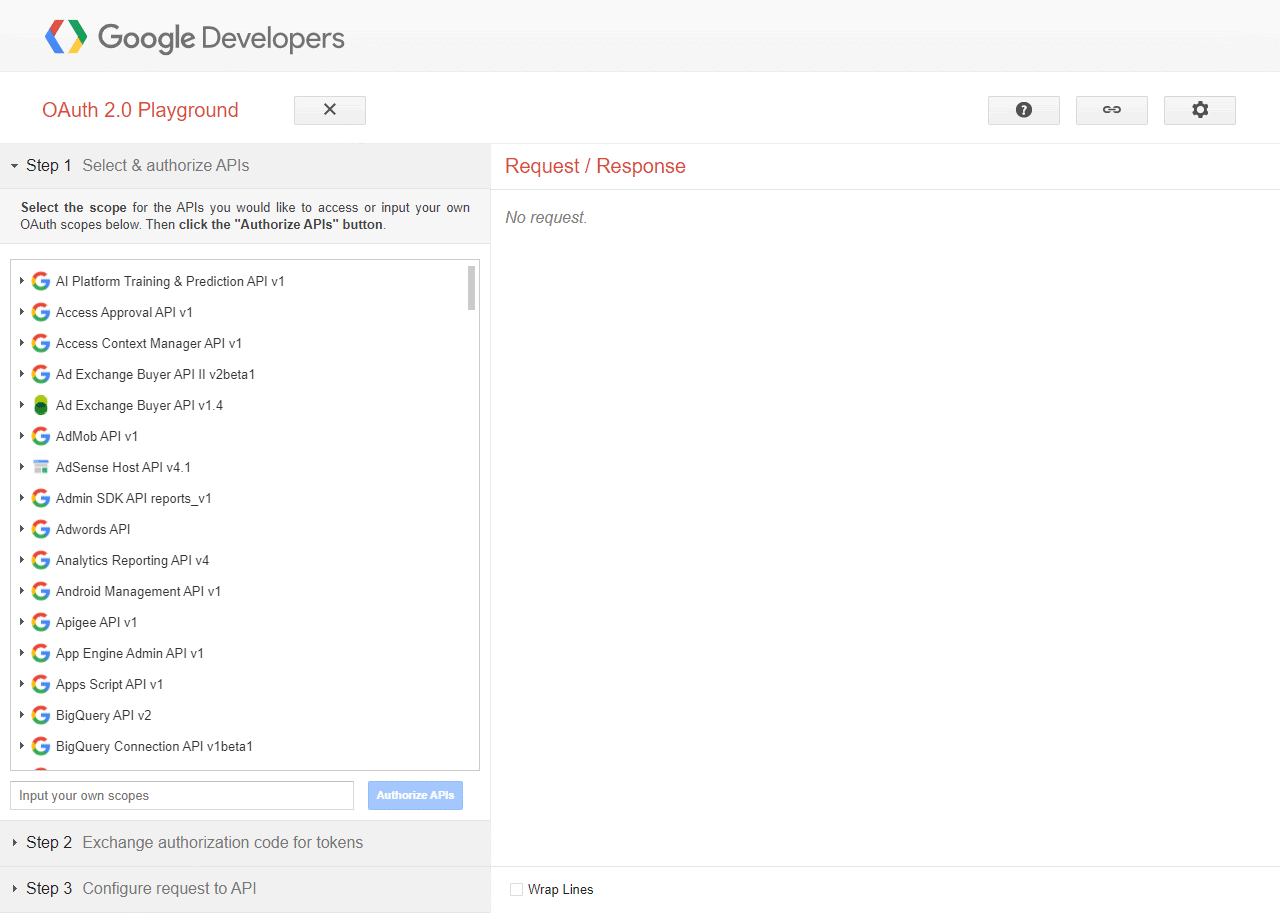
Task: Expand the Adwords API tree arrow
Action: pos(21,529)
